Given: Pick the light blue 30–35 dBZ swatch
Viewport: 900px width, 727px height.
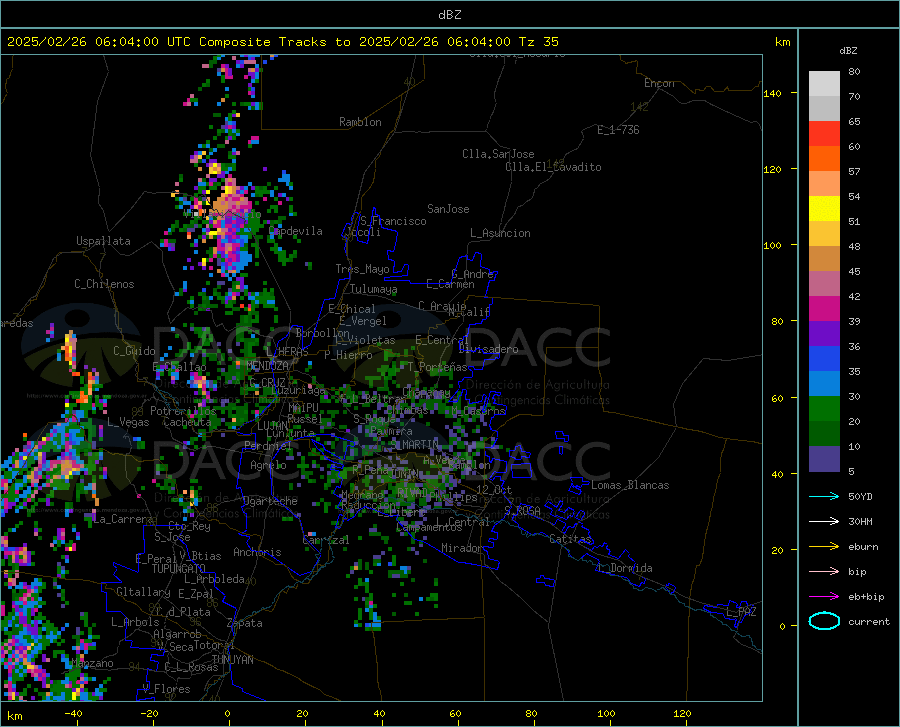Looking at the screenshot, I should coord(824,384).
